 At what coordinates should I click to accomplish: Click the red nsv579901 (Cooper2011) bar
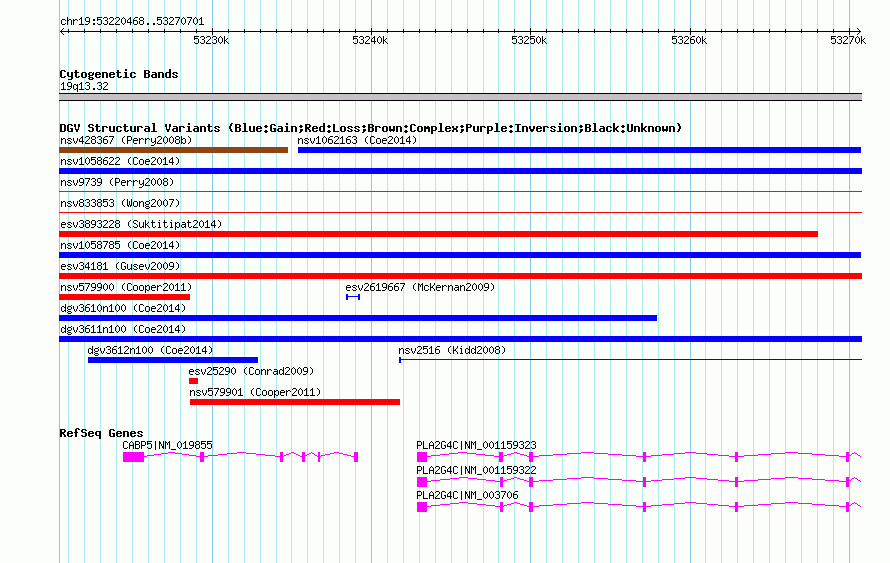tap(295, 402)
